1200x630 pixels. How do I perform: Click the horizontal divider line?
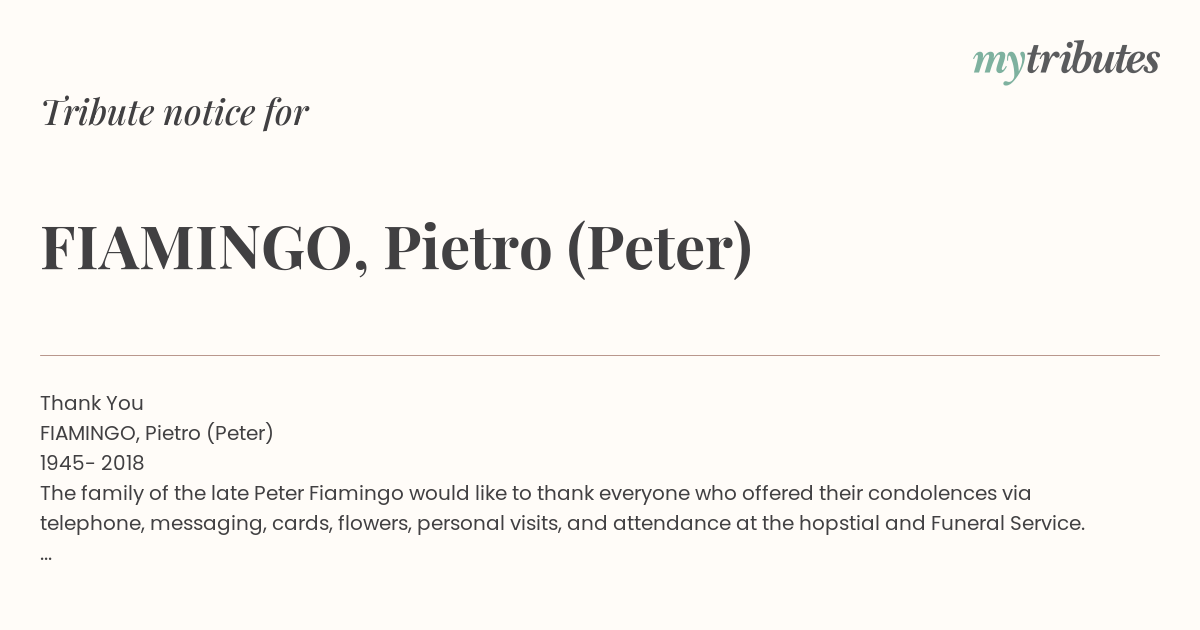click(x=600, y=355)
